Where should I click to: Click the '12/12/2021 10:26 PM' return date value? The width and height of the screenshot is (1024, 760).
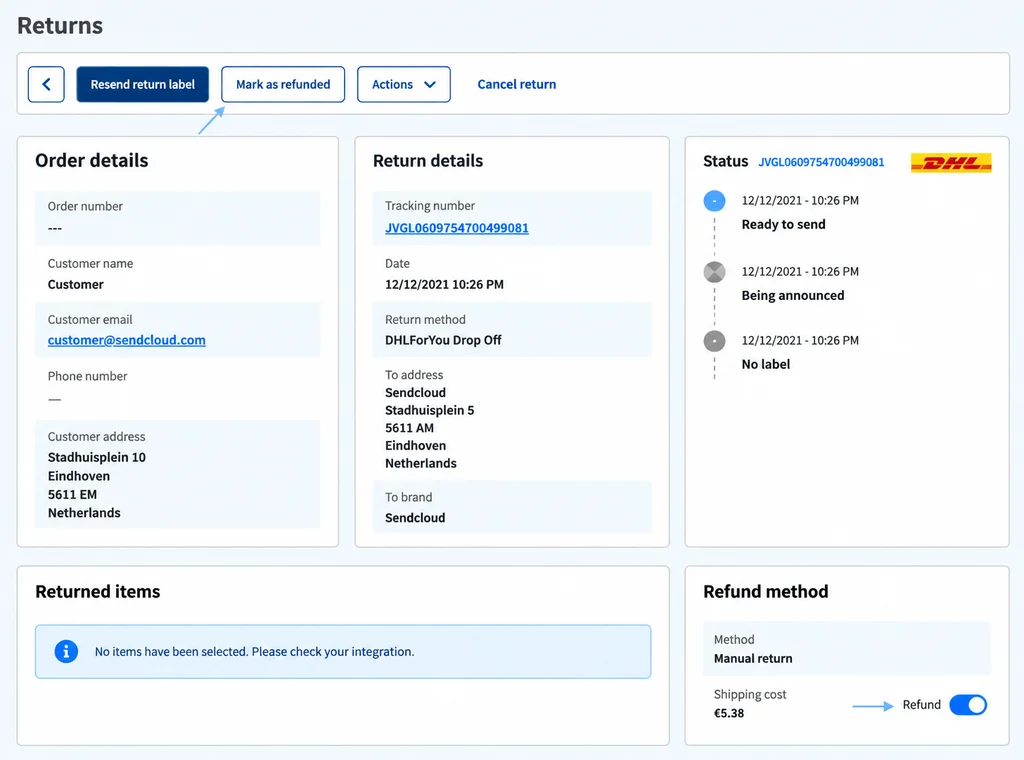click(444, 285)
